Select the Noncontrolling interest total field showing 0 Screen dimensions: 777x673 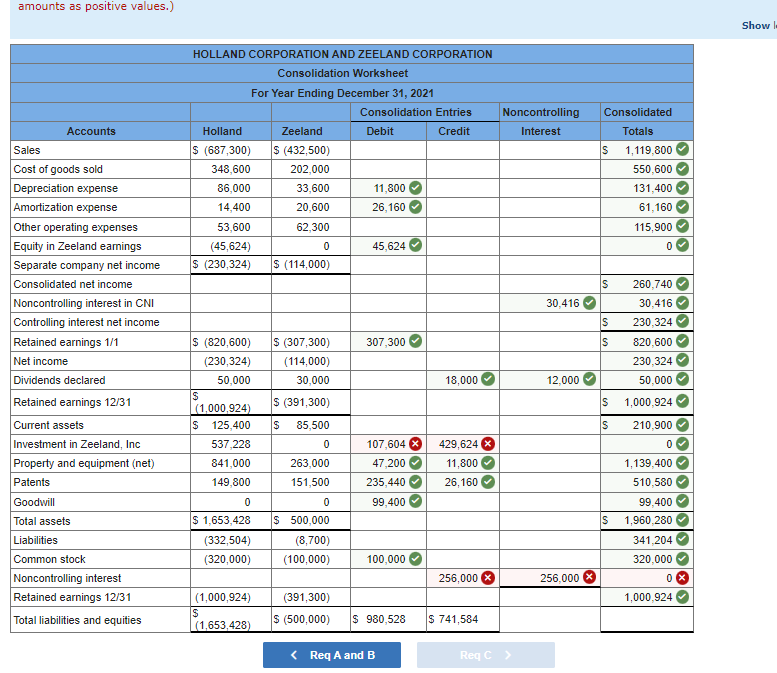point(647,578)
